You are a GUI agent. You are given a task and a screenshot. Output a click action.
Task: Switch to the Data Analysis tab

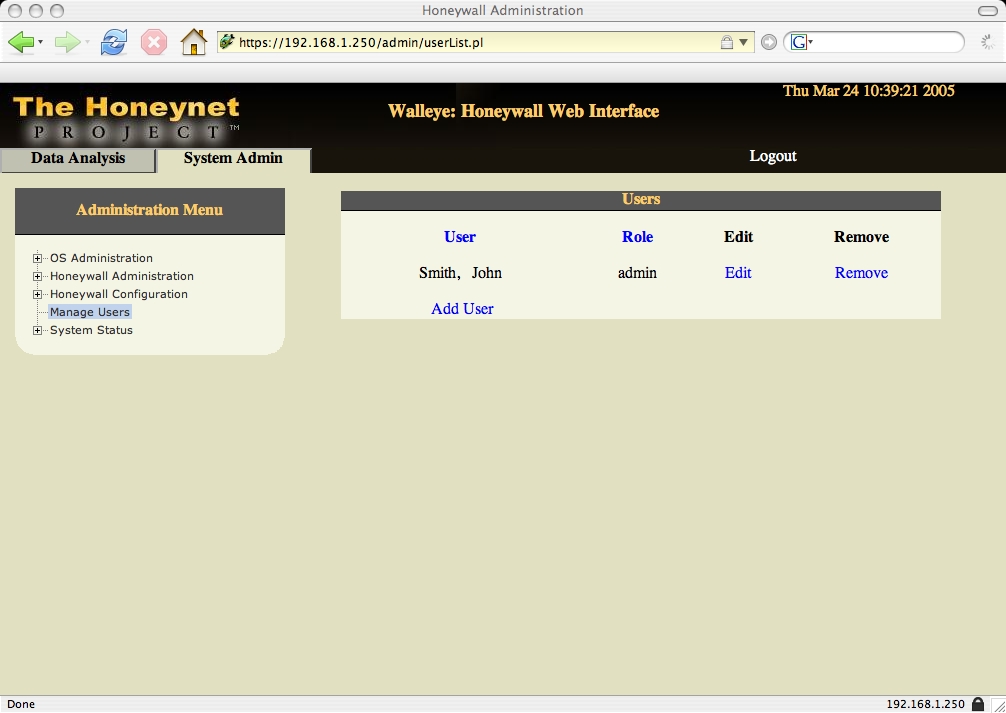tap(78, 159)
